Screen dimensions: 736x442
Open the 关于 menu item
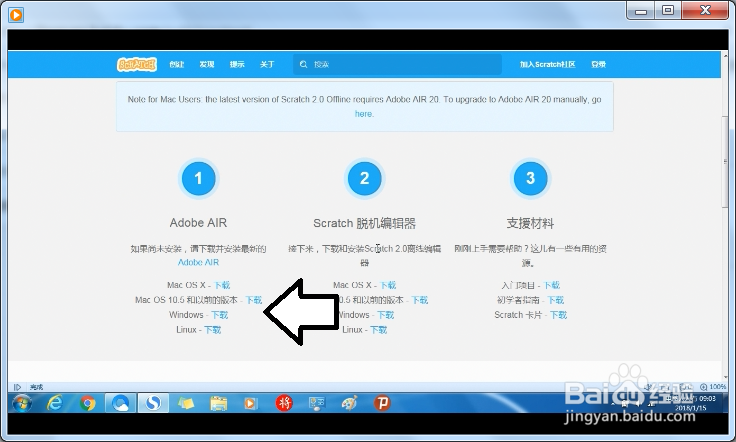point(267,64)
